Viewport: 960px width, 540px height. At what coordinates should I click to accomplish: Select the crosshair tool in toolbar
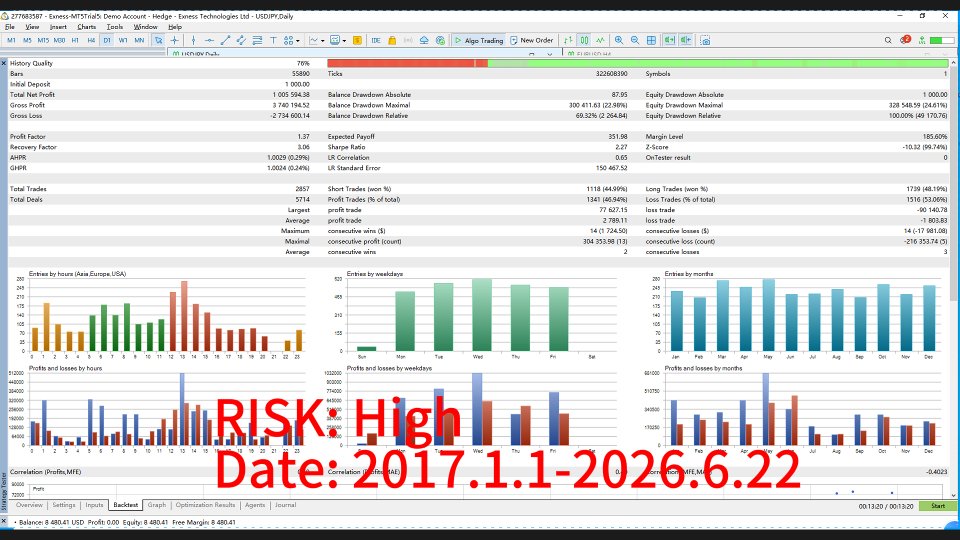(174, 40)
